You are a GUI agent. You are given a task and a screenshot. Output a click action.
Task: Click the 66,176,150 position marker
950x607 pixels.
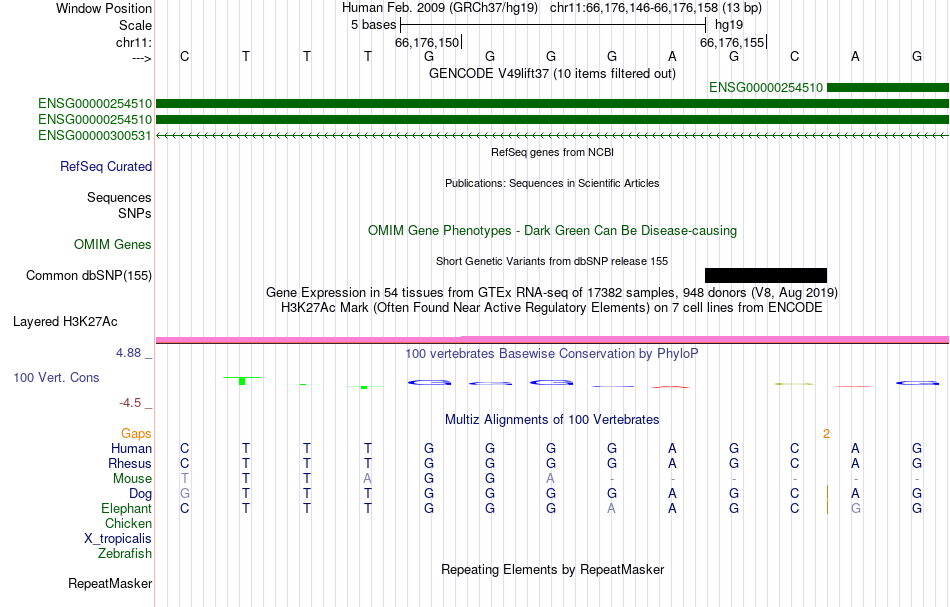coord(428,42)
